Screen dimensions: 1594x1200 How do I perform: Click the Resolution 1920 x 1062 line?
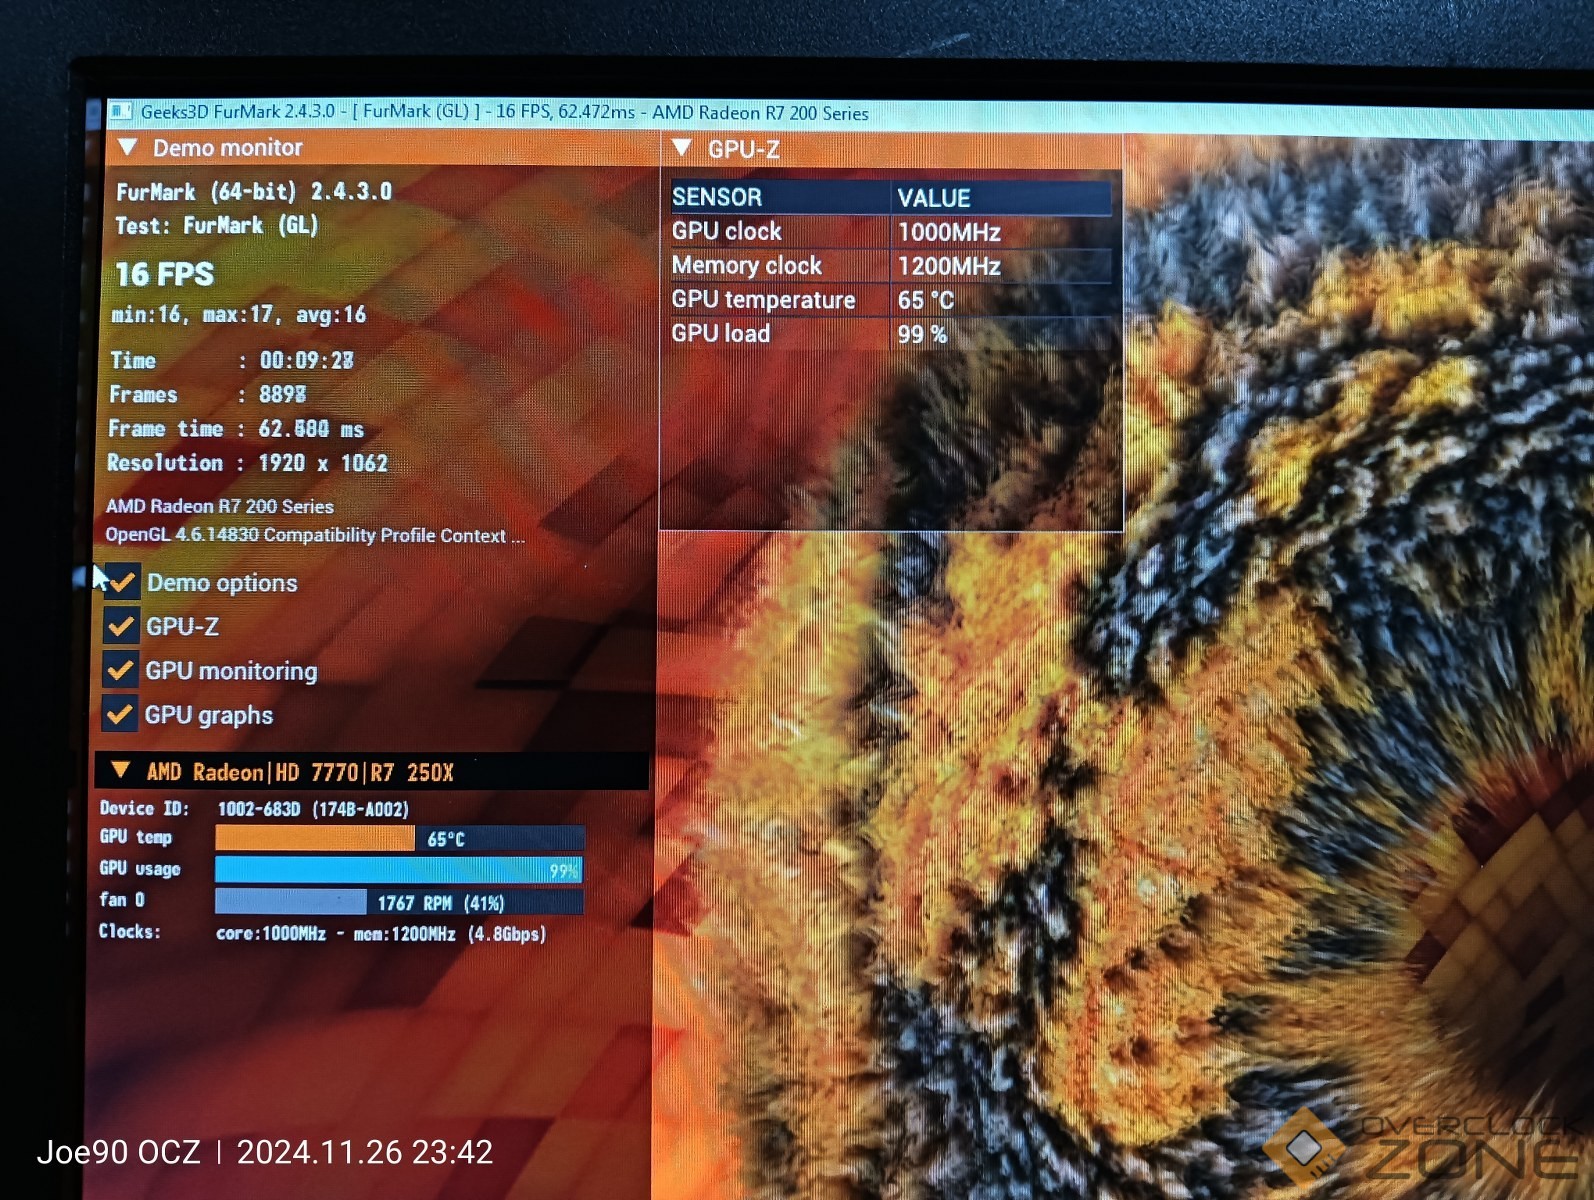pyautogui.click(x=247, y=462)
